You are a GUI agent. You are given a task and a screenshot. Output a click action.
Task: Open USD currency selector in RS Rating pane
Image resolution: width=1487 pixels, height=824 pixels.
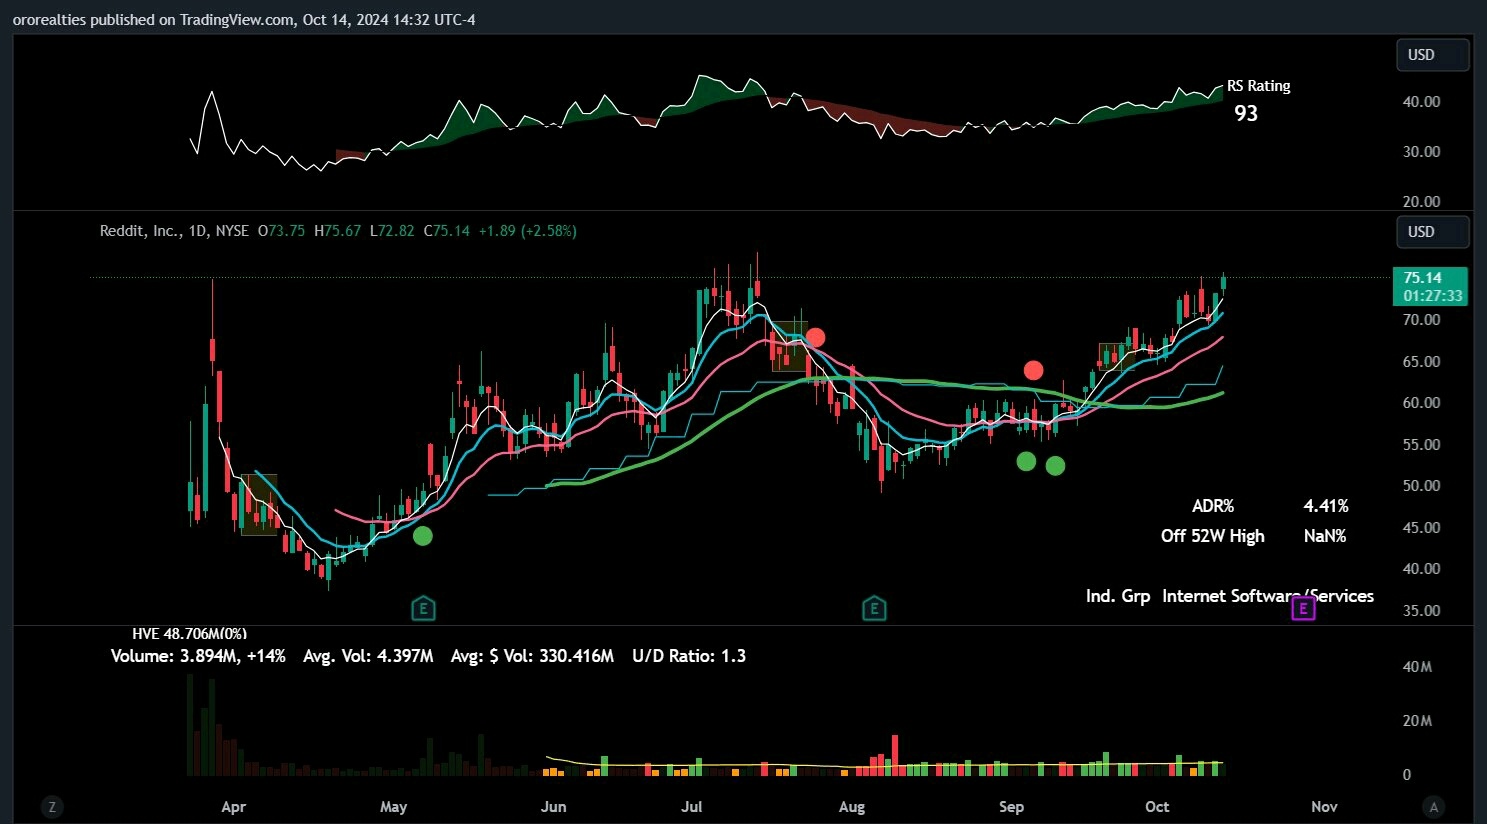(1433, 55)
